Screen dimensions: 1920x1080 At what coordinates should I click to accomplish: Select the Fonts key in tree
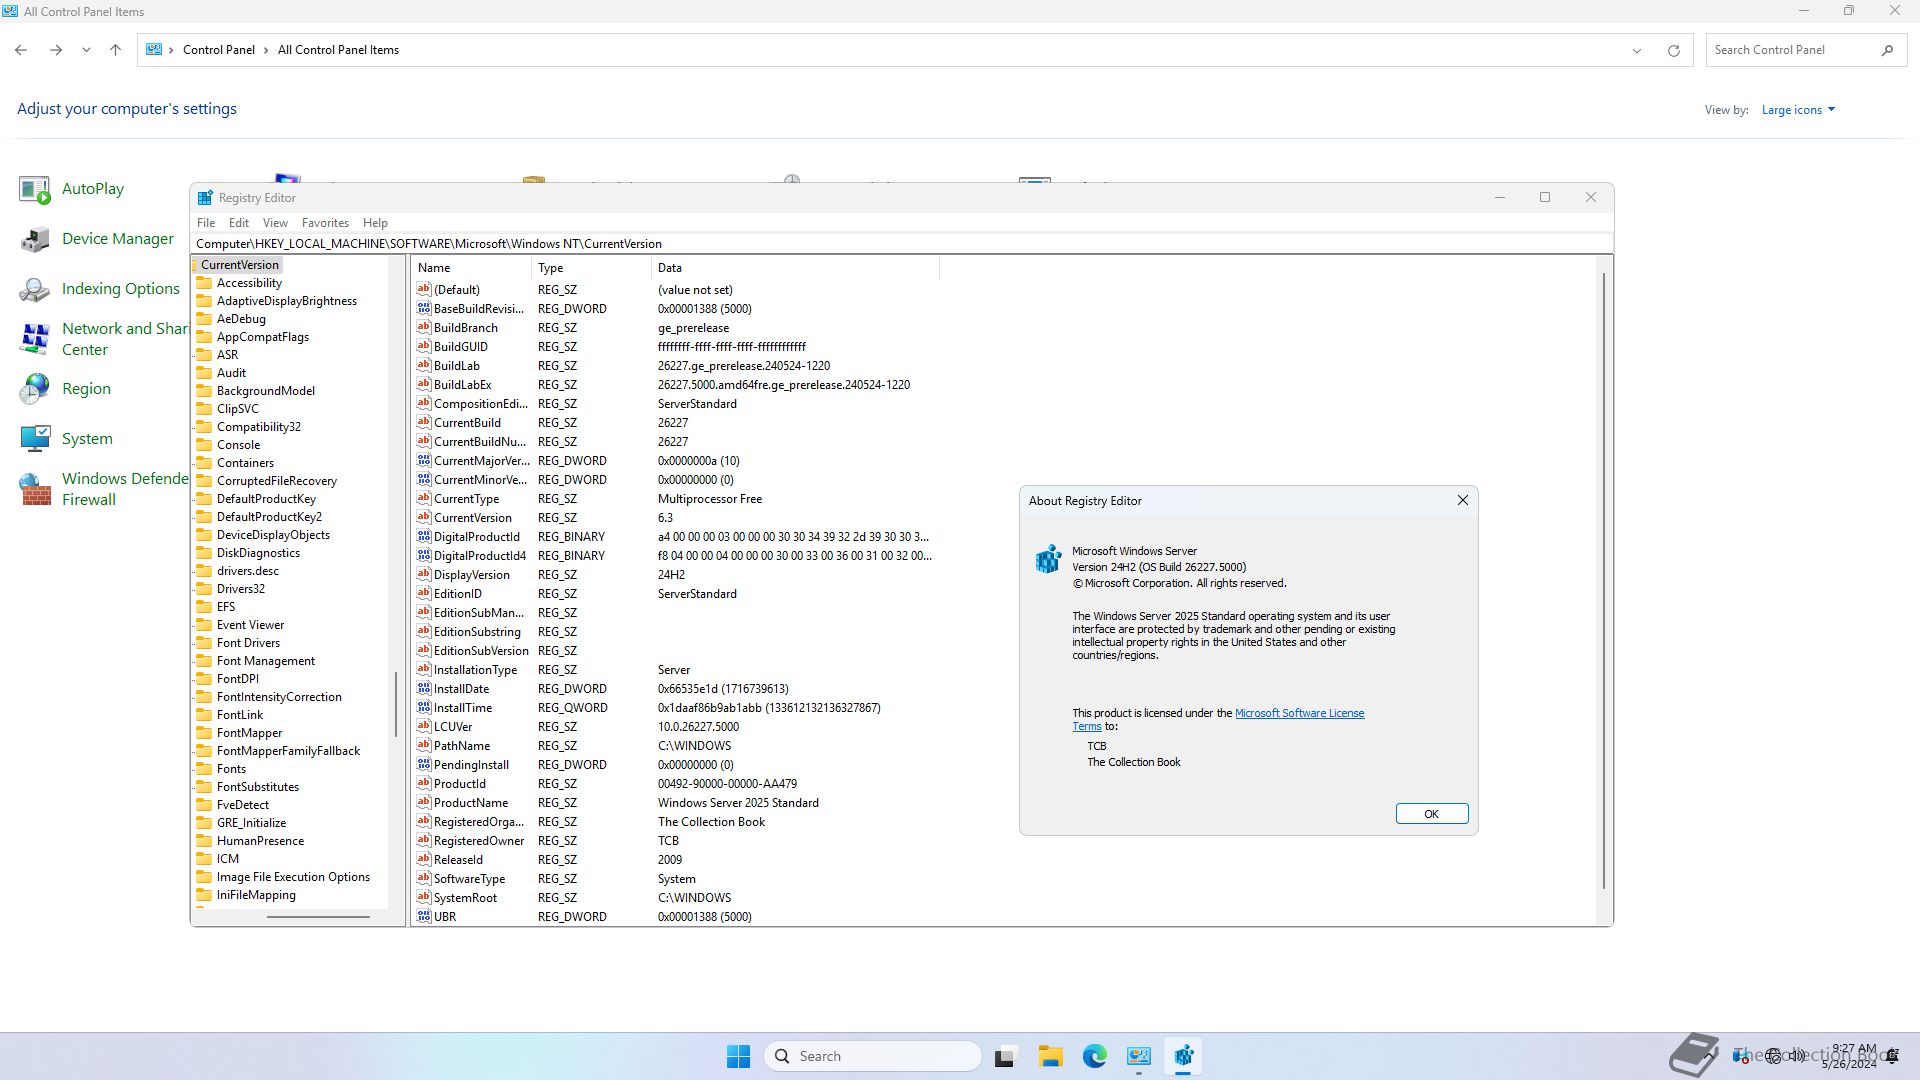coord(231,769)
